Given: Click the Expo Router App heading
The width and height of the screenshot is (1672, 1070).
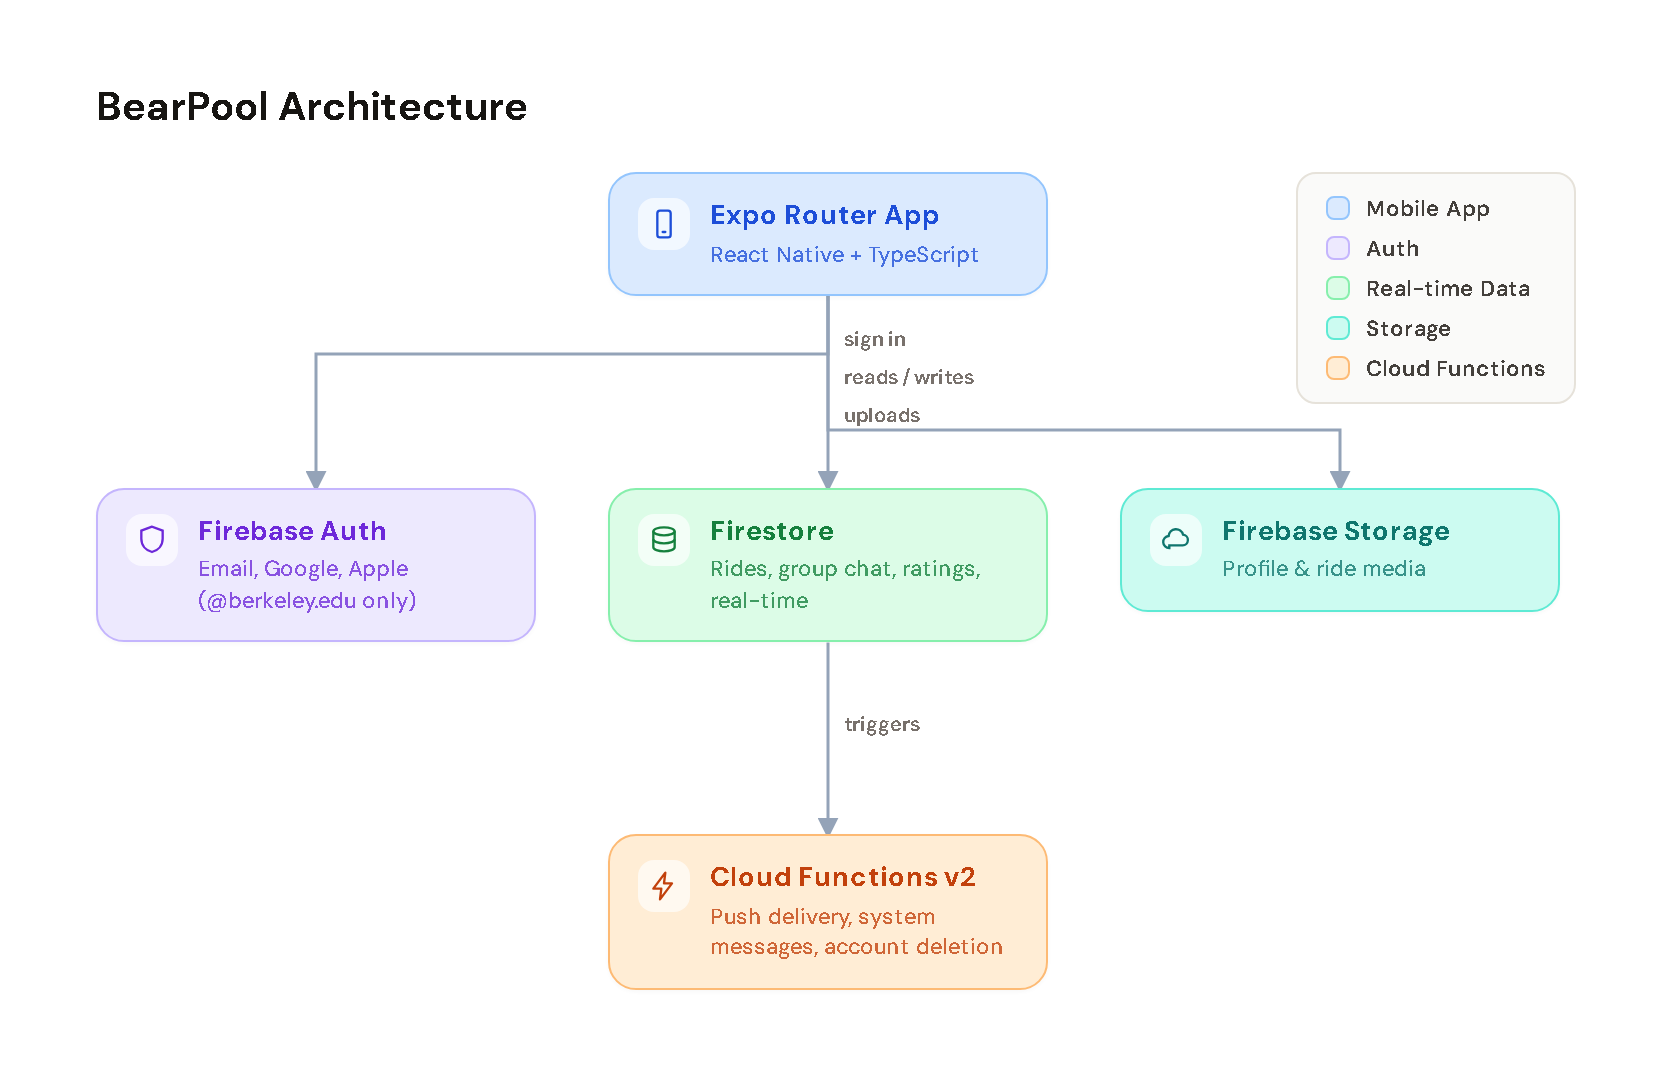Looking at the screenshot, I should coord(824,216).
